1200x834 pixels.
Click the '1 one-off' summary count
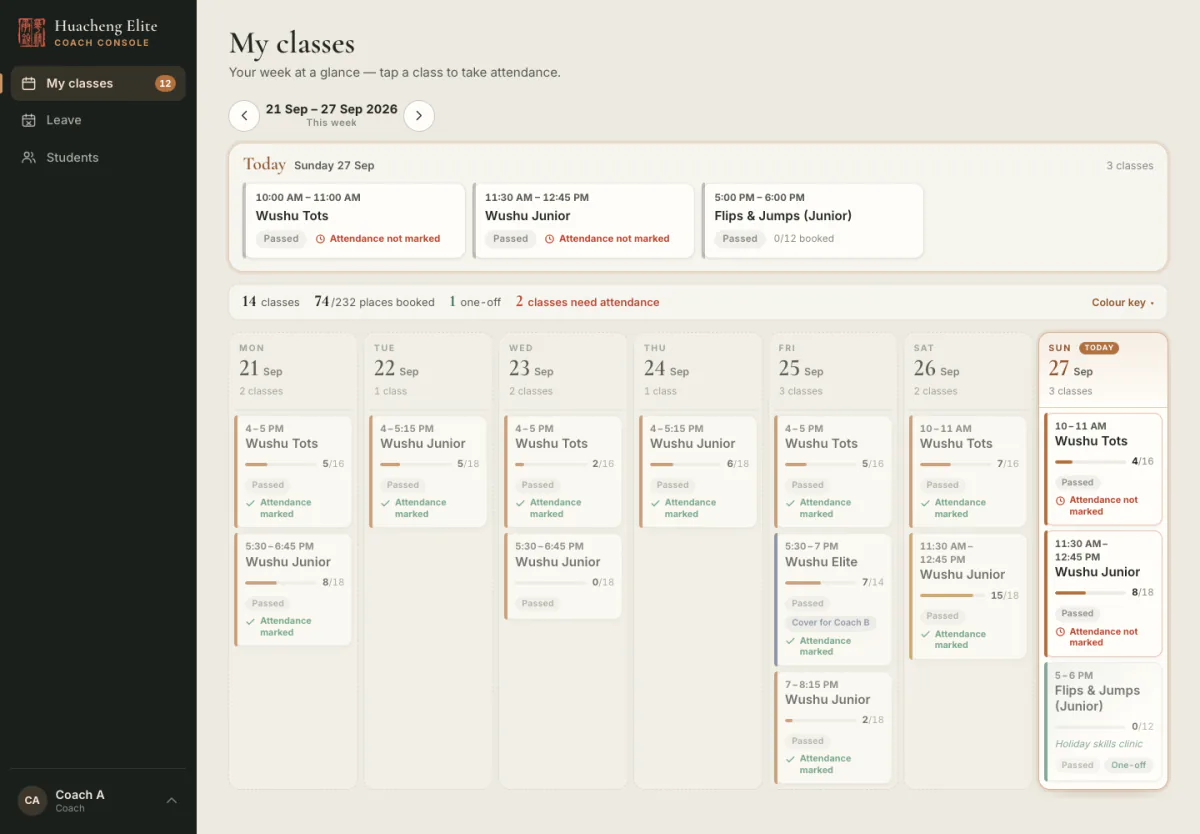coord(475,302)
